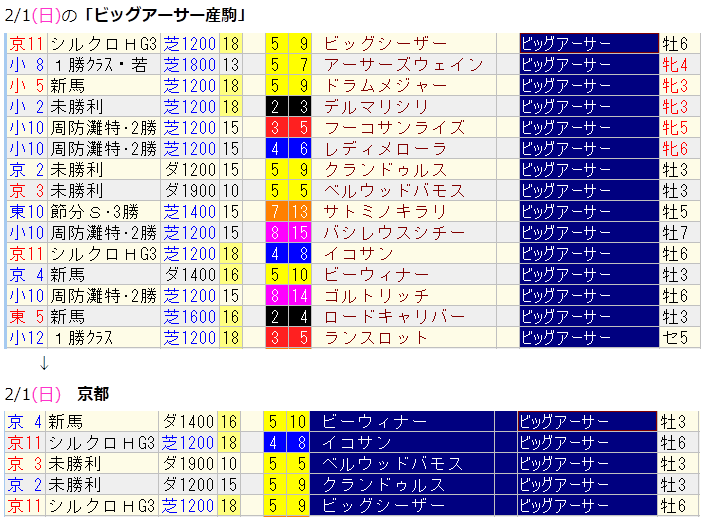The image size is (703, 520).
Task: Click the 小12 race number cell
Action: (x=26, y=338)
